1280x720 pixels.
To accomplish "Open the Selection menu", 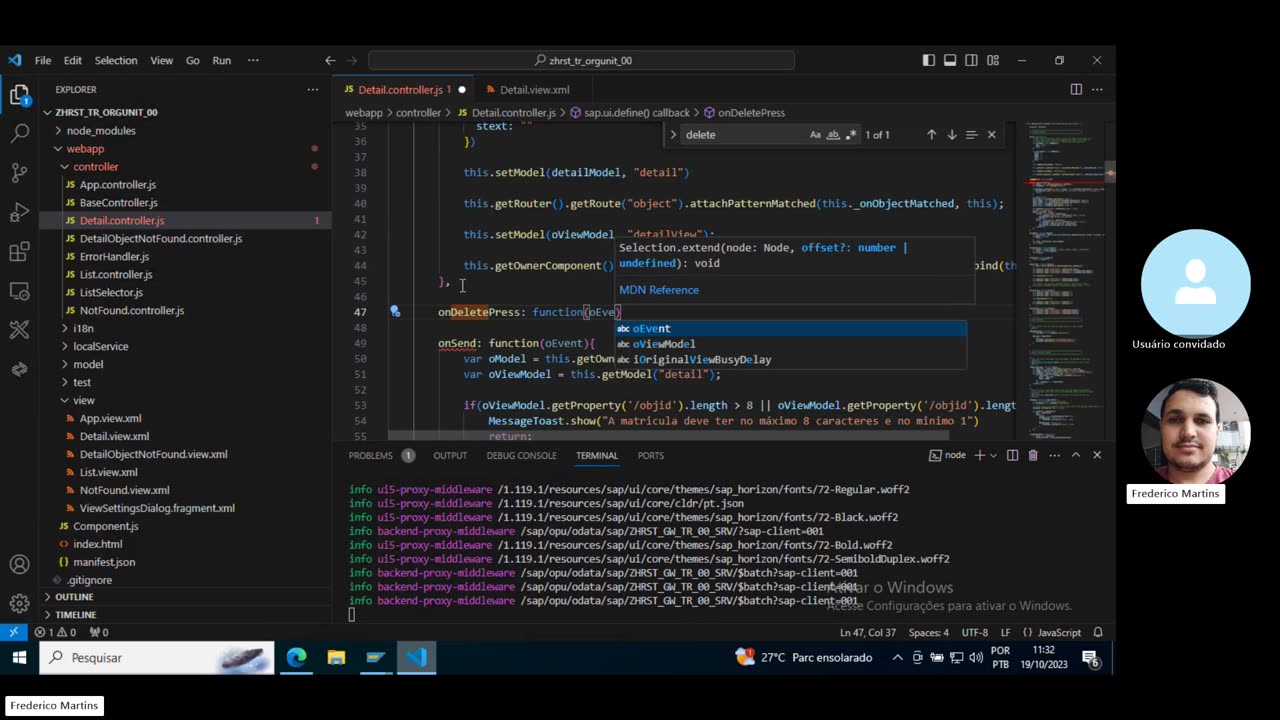I will tap(116, 60).
